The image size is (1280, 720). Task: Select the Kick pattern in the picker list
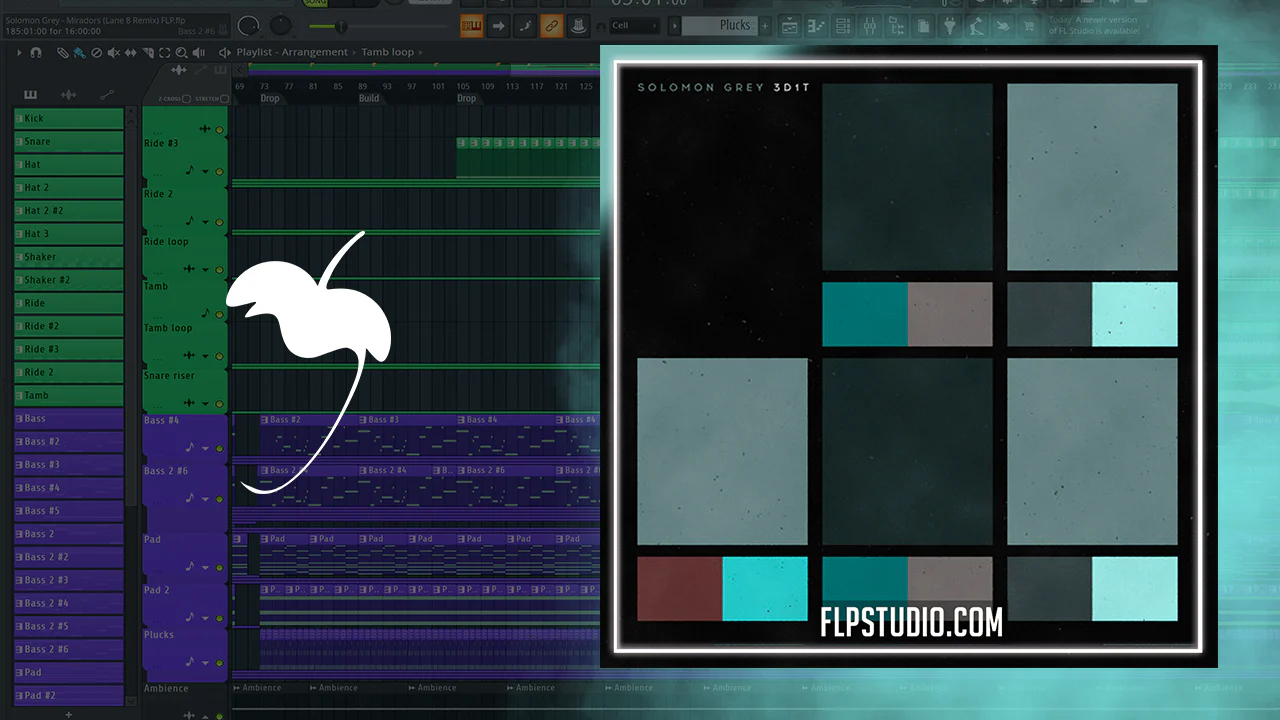[x=69, y=118]
